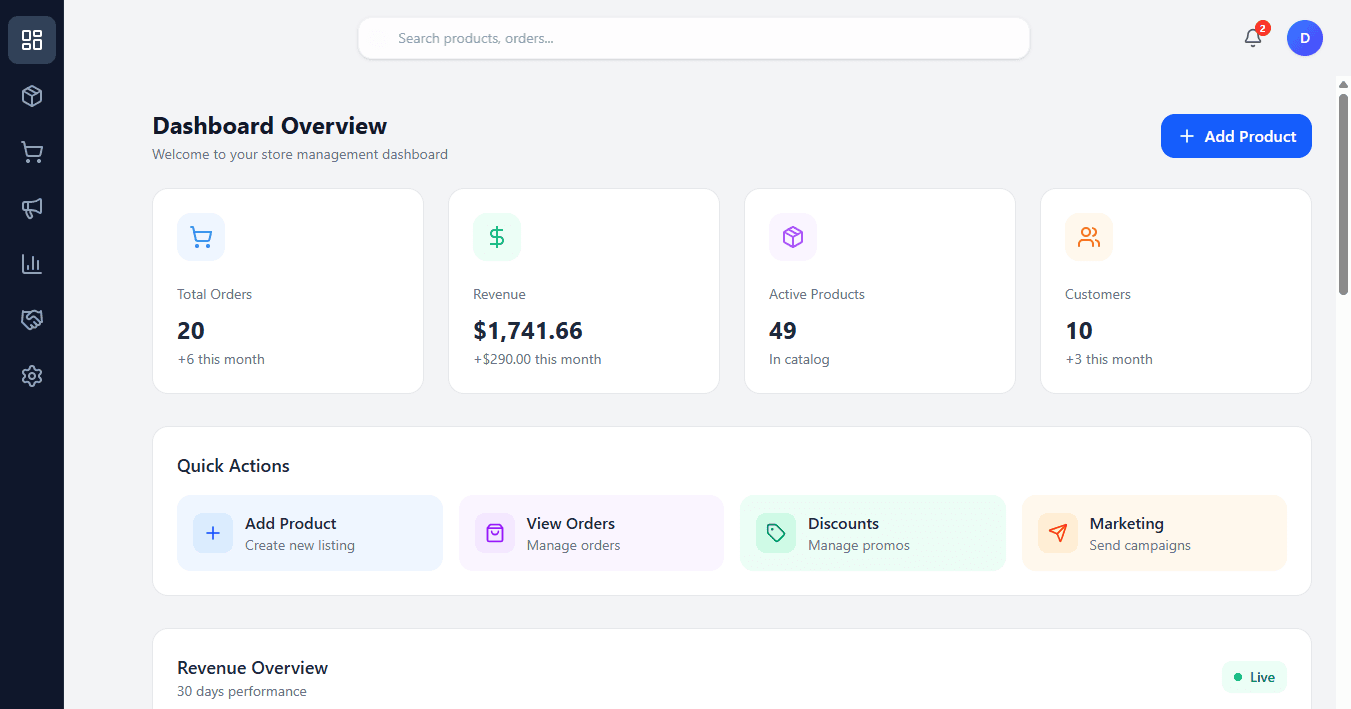This screenshot has width=1351, height=709.
Task: Select the shopping cart Orders icon
Action: tap(31, 152)
